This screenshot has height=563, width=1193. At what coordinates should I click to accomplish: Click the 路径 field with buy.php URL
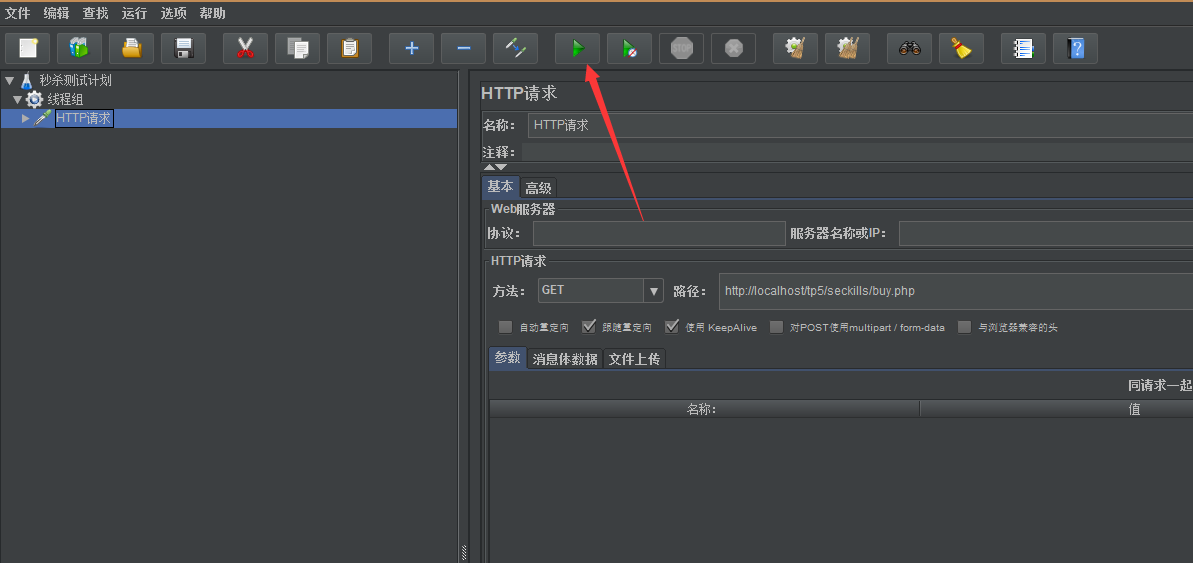956,291
